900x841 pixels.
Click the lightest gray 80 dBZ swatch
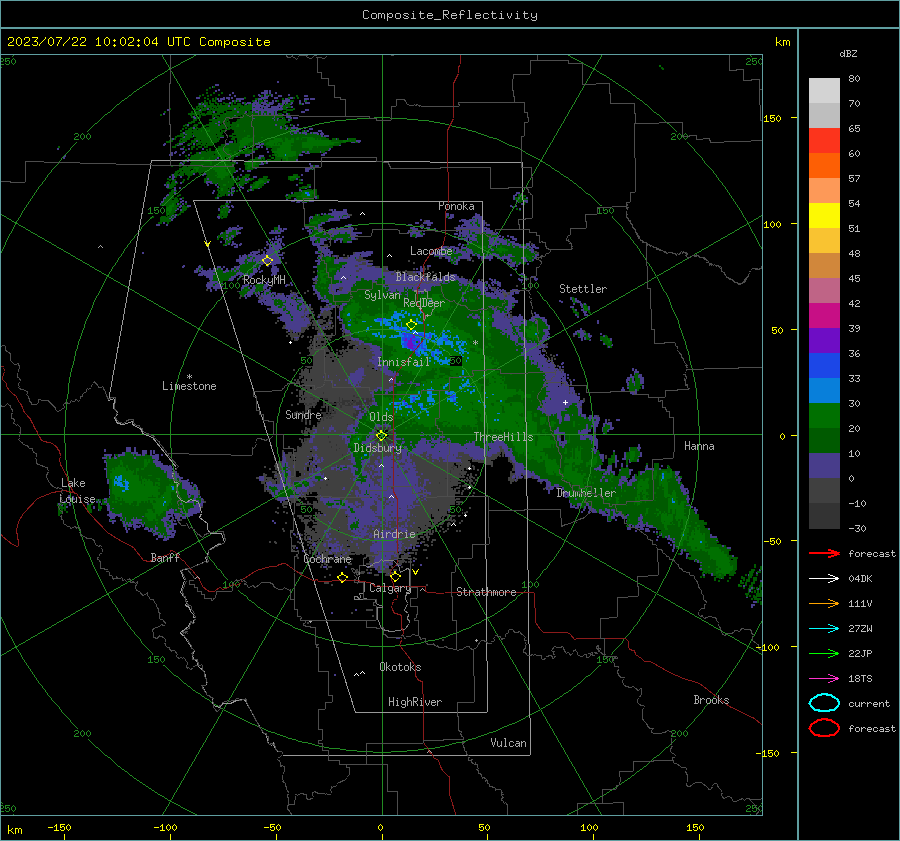point(824,90)
